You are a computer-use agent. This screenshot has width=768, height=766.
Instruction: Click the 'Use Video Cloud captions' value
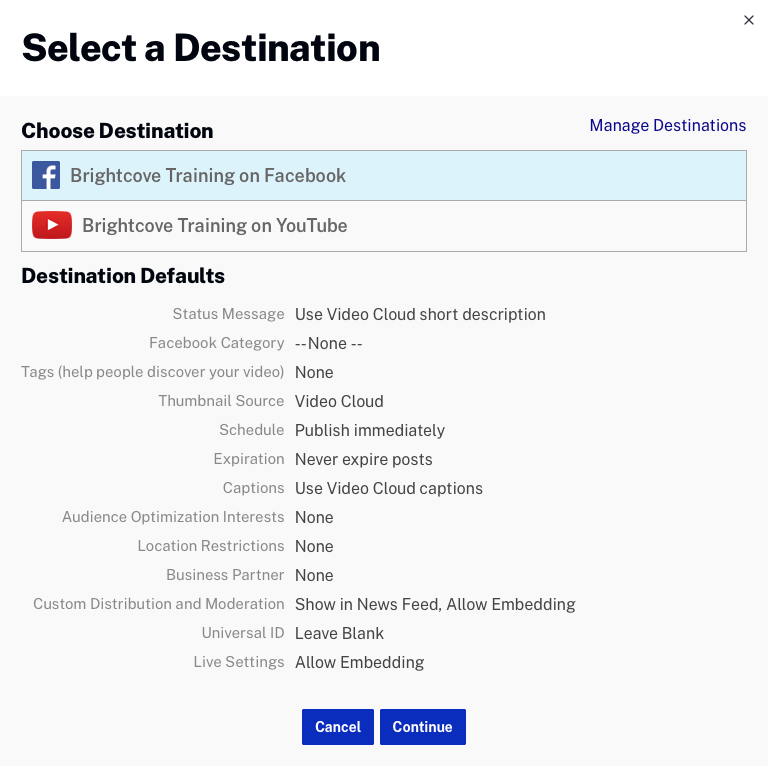[389, 488]
